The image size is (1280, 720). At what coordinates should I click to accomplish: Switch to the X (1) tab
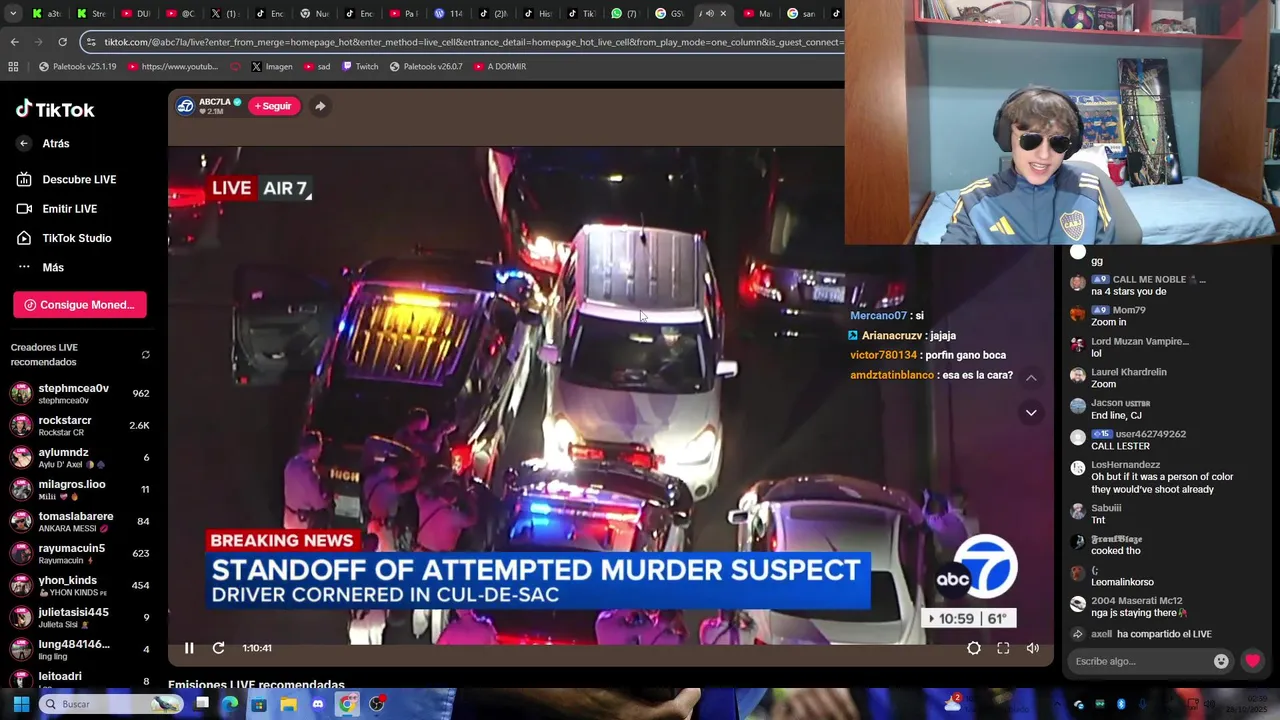point(223,14)
